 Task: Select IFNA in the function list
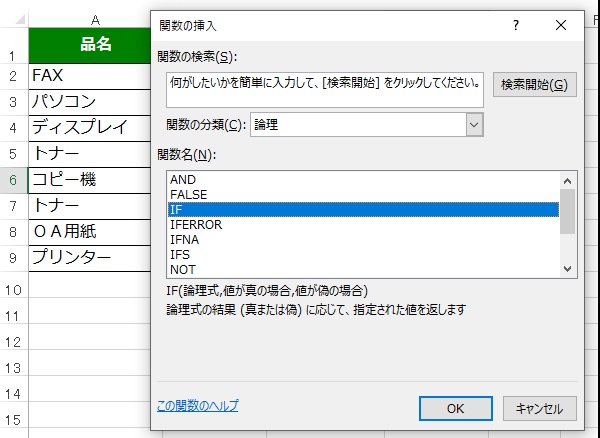pyautogui.click(x=363, y=240)
